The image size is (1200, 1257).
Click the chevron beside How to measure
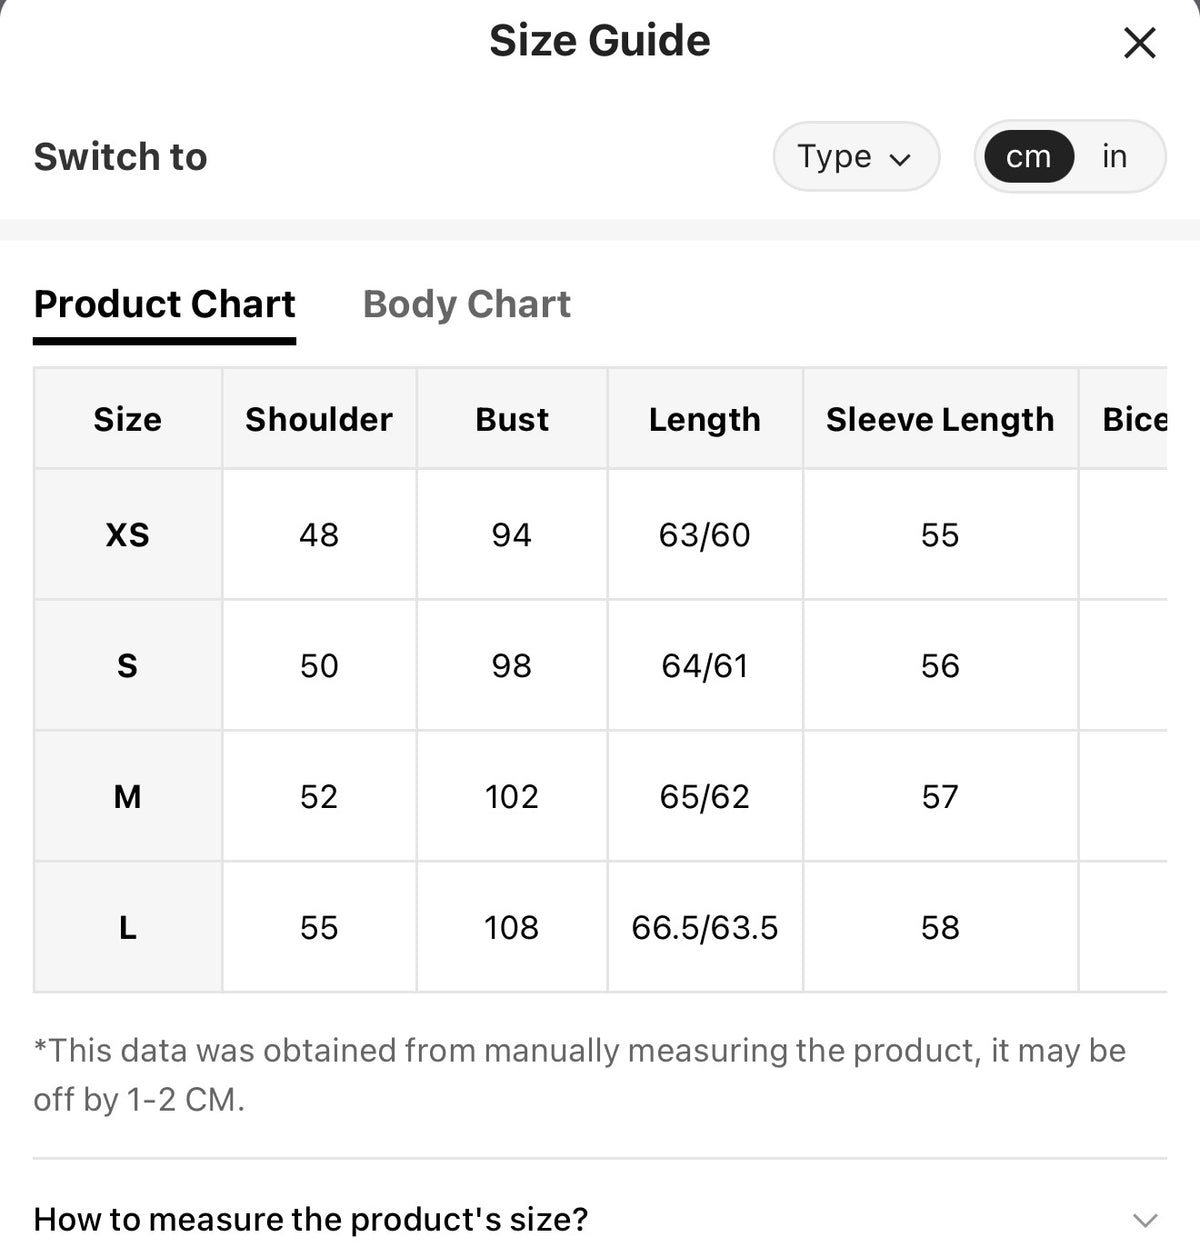coord(1145,1220)
